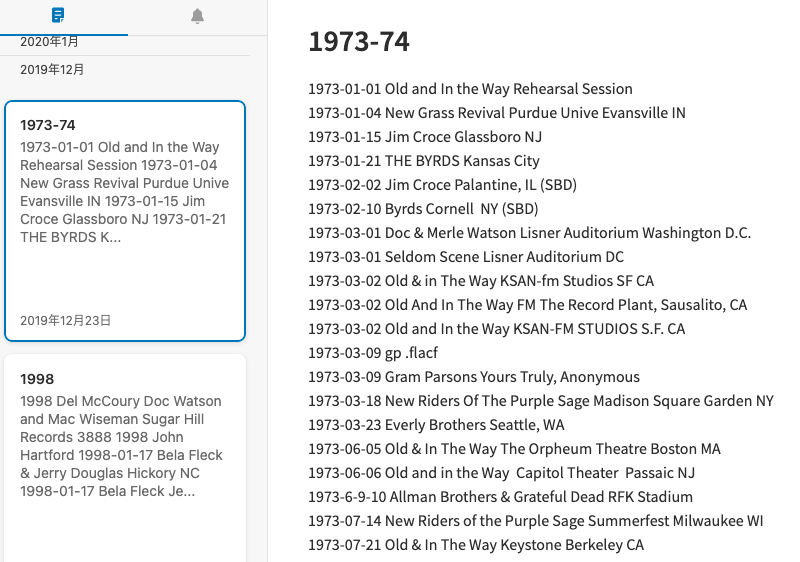Click the 1973-74 card title text

(x=47, y=125)
